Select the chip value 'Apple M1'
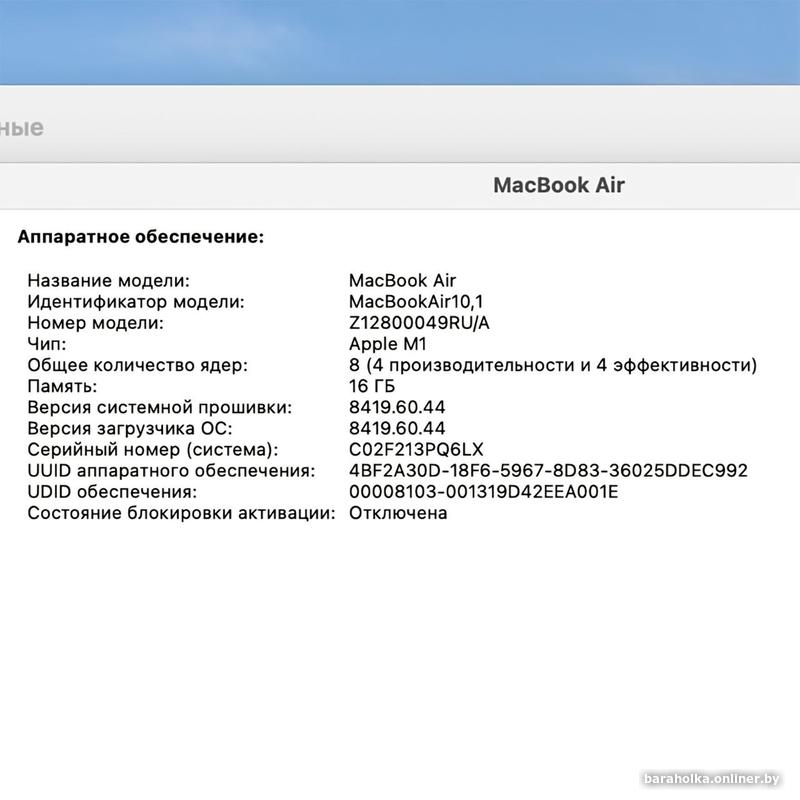The height and width of the screenshot is (800, 800). click(x=388, y=344)
